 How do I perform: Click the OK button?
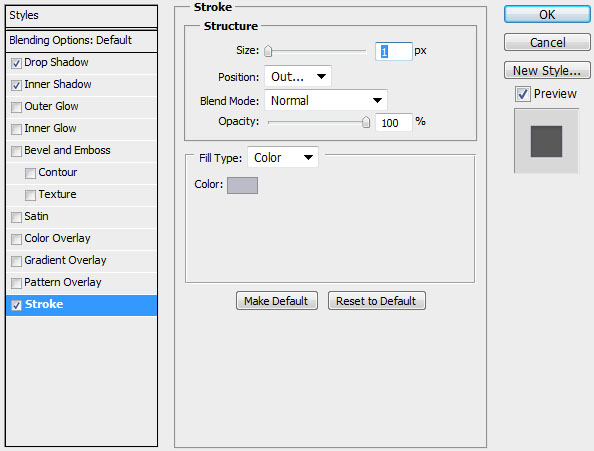pos(547,14)
